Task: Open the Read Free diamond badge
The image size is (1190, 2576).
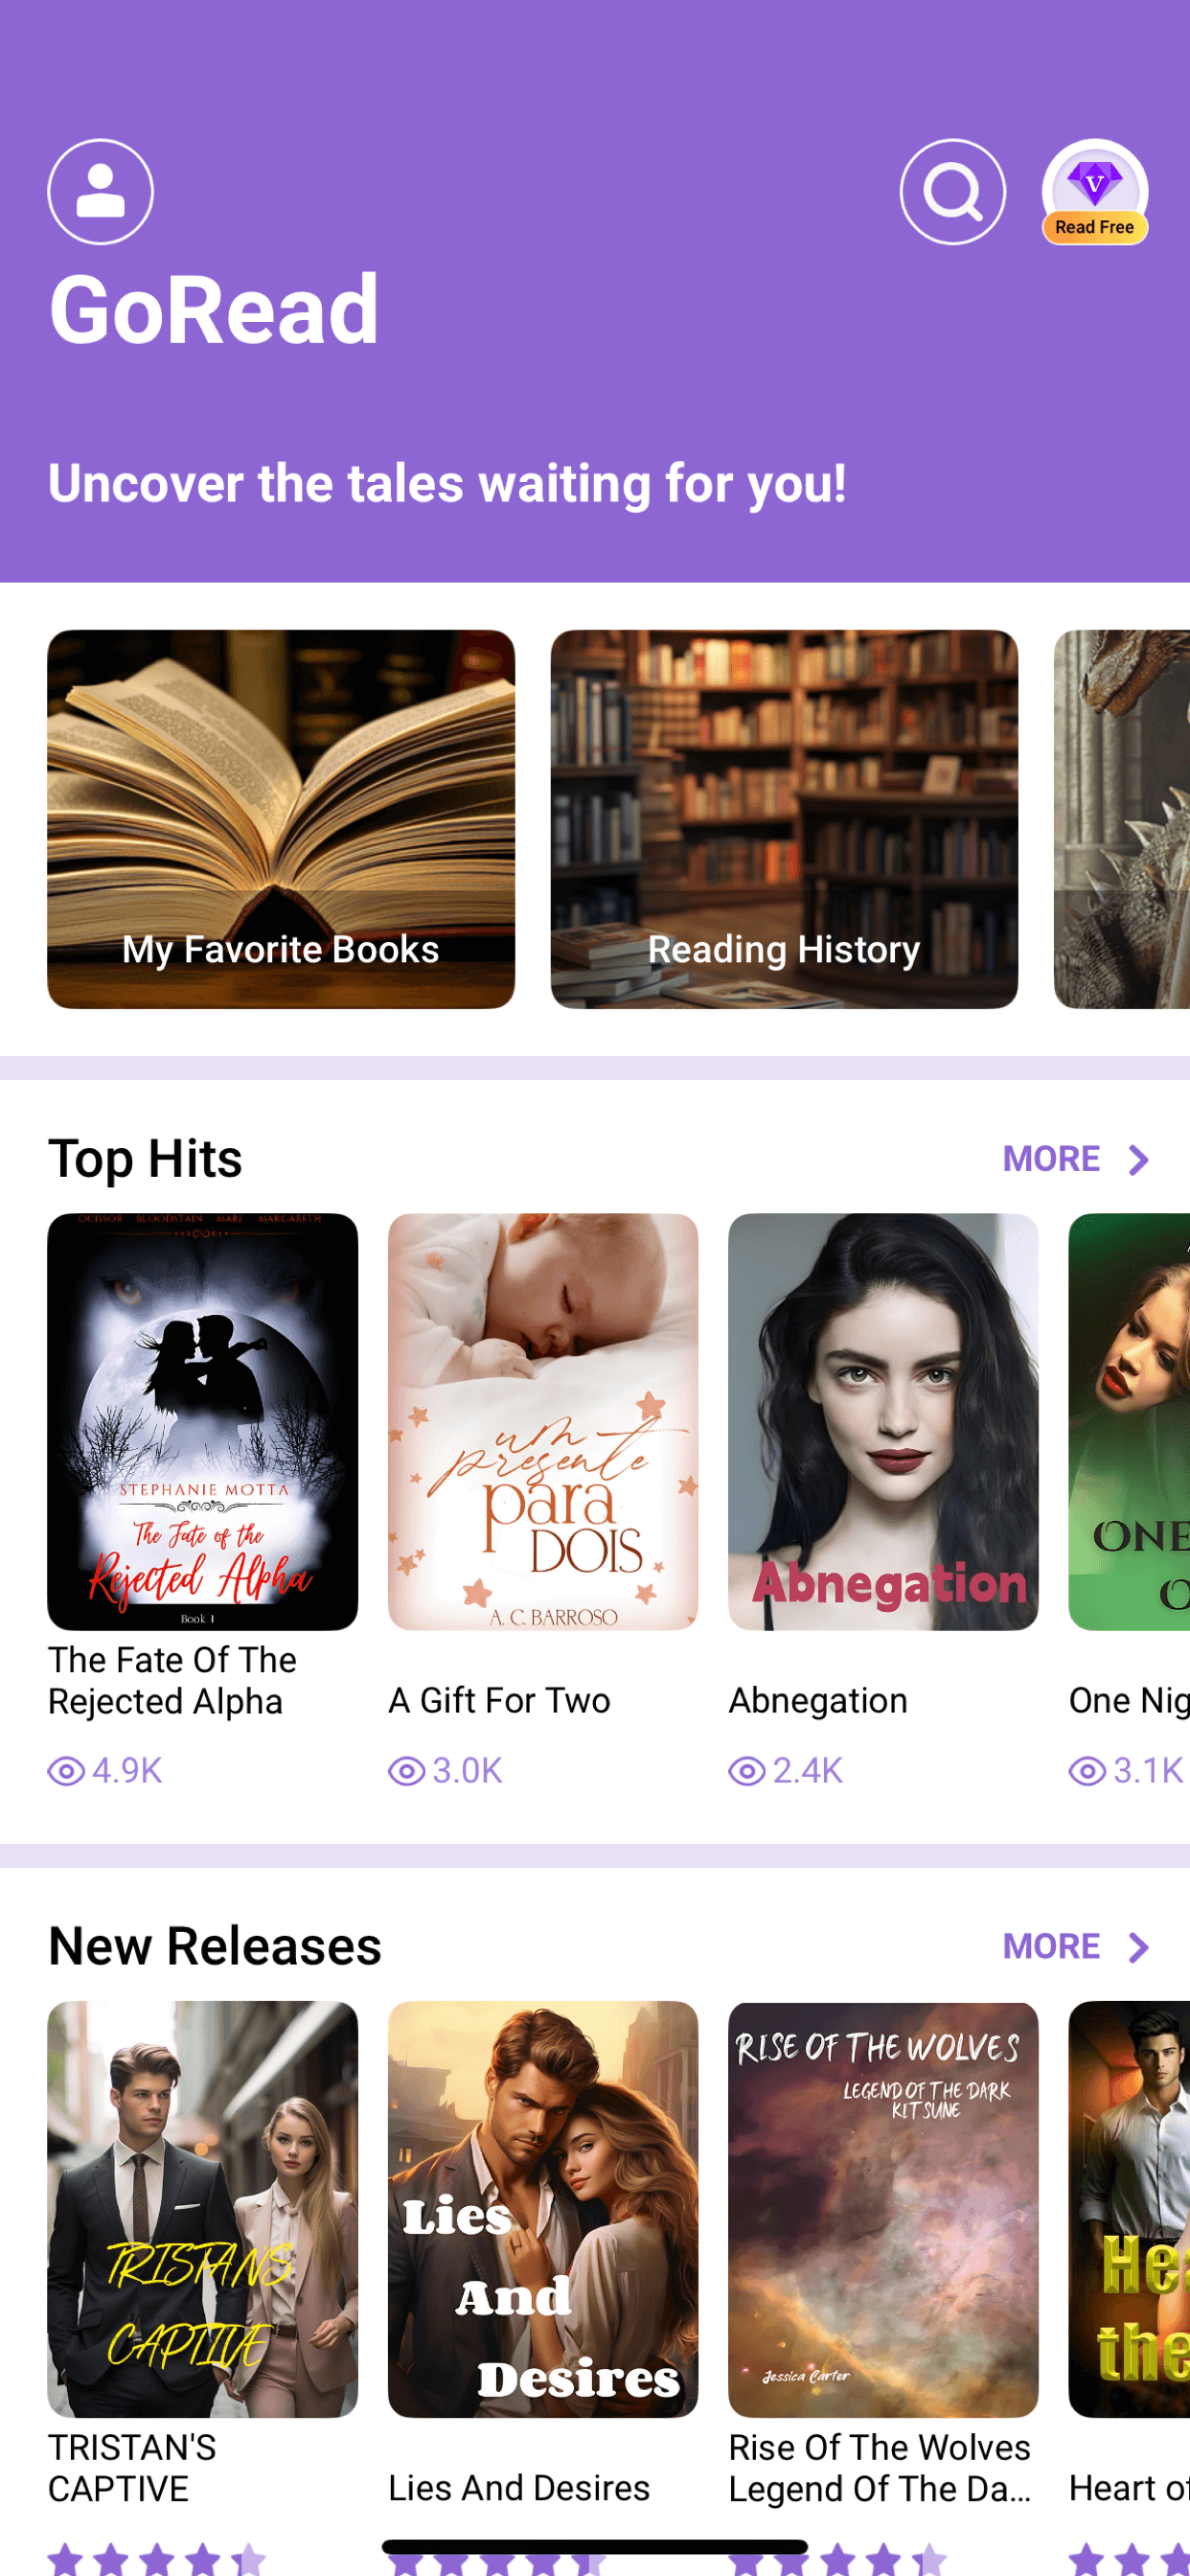Action: [x=1094, y=191]
